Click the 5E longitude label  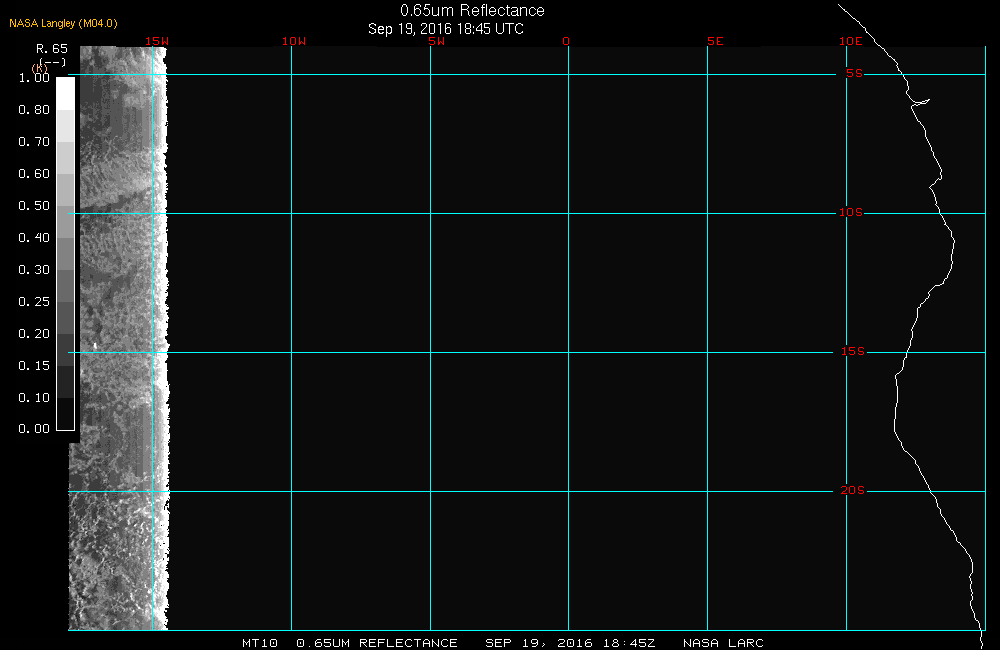pos(715,41)
